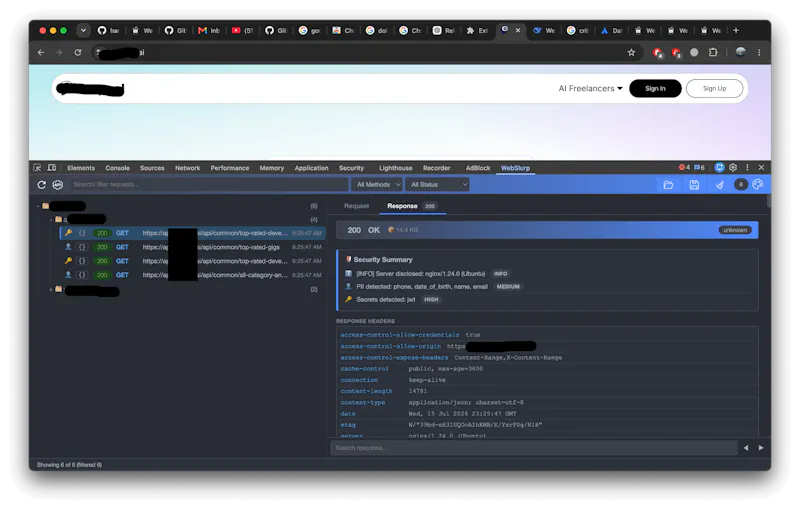Open the All Status dropdown

point(438,185)
